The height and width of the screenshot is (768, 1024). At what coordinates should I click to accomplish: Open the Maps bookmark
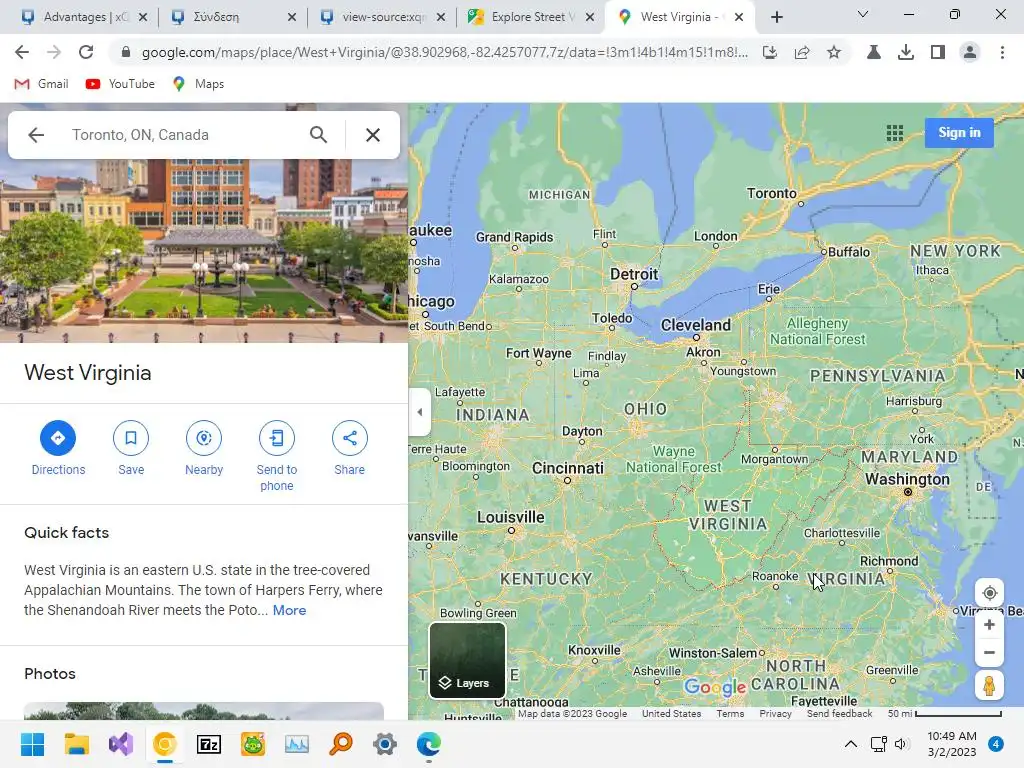198,84
